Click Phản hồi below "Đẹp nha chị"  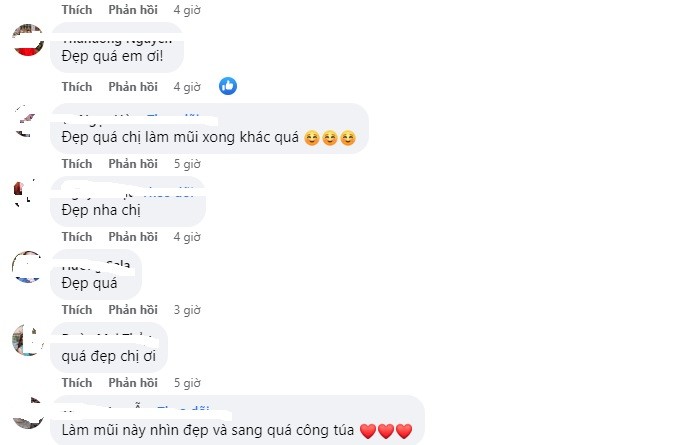133,237
